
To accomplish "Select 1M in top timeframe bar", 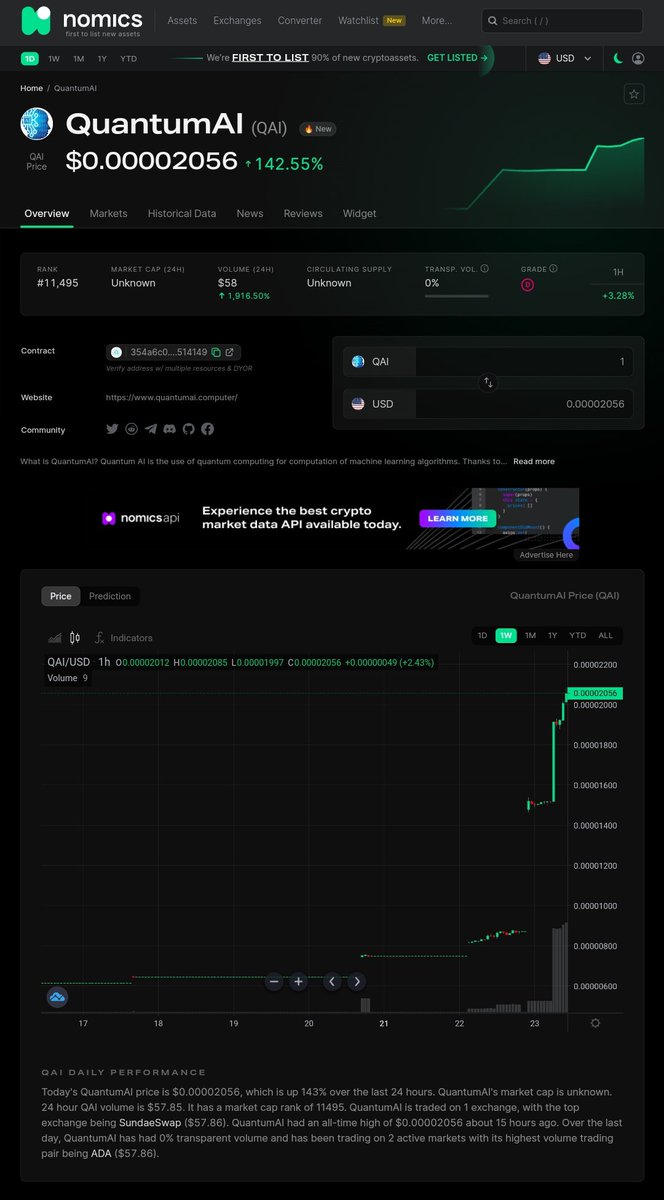I will point(78,58).
